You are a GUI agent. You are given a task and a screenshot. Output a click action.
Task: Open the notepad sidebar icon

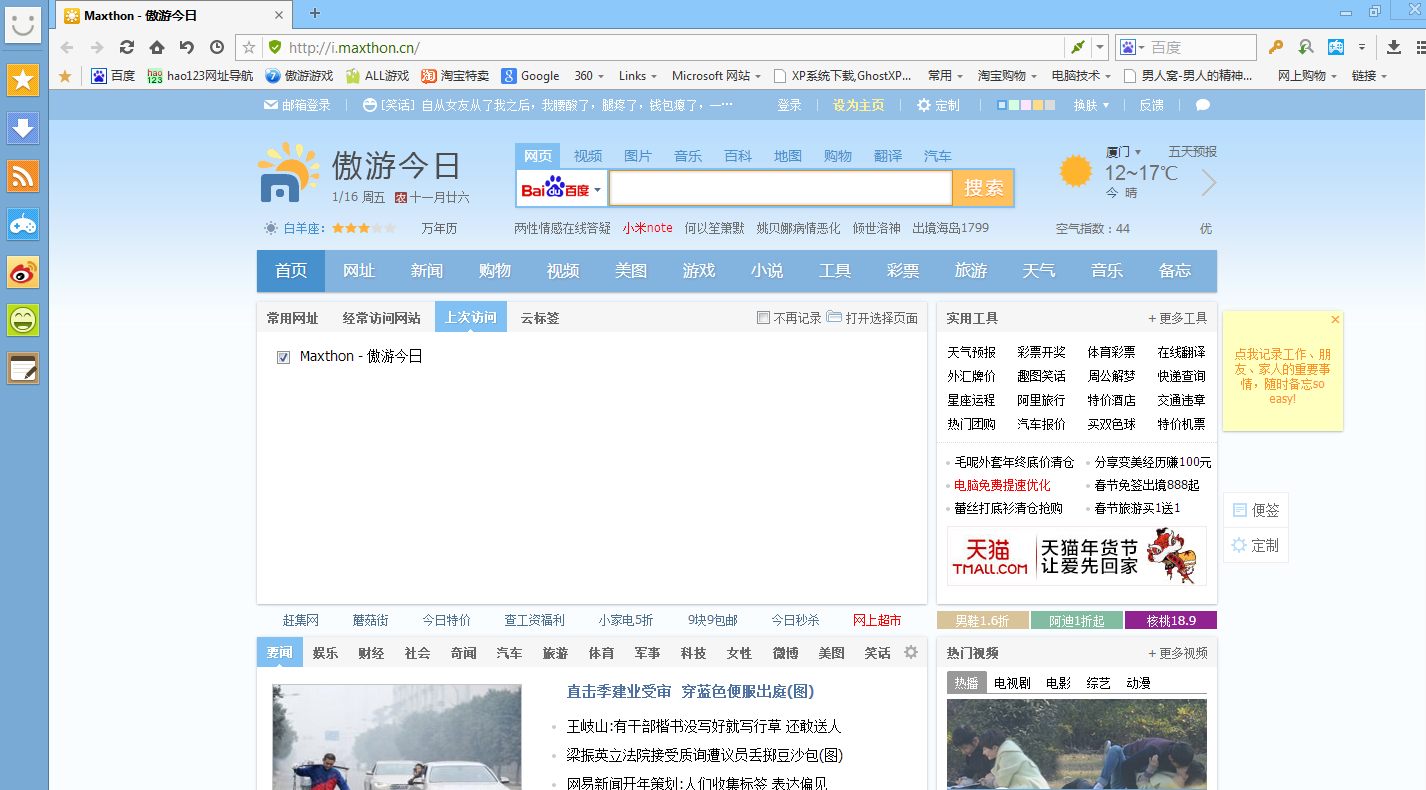23,368
